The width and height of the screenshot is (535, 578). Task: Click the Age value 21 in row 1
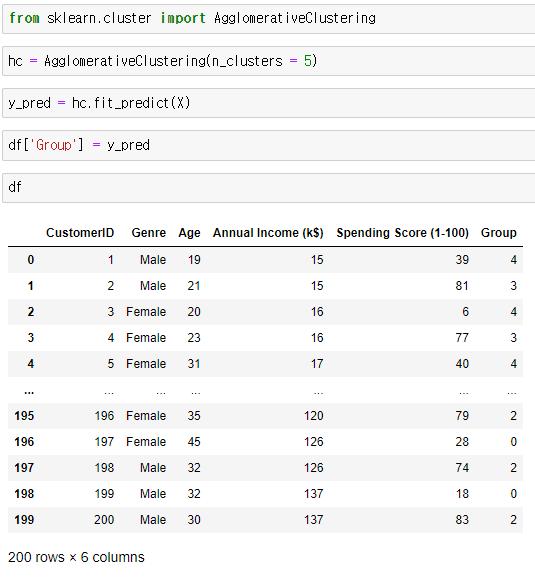pos(194,286)
